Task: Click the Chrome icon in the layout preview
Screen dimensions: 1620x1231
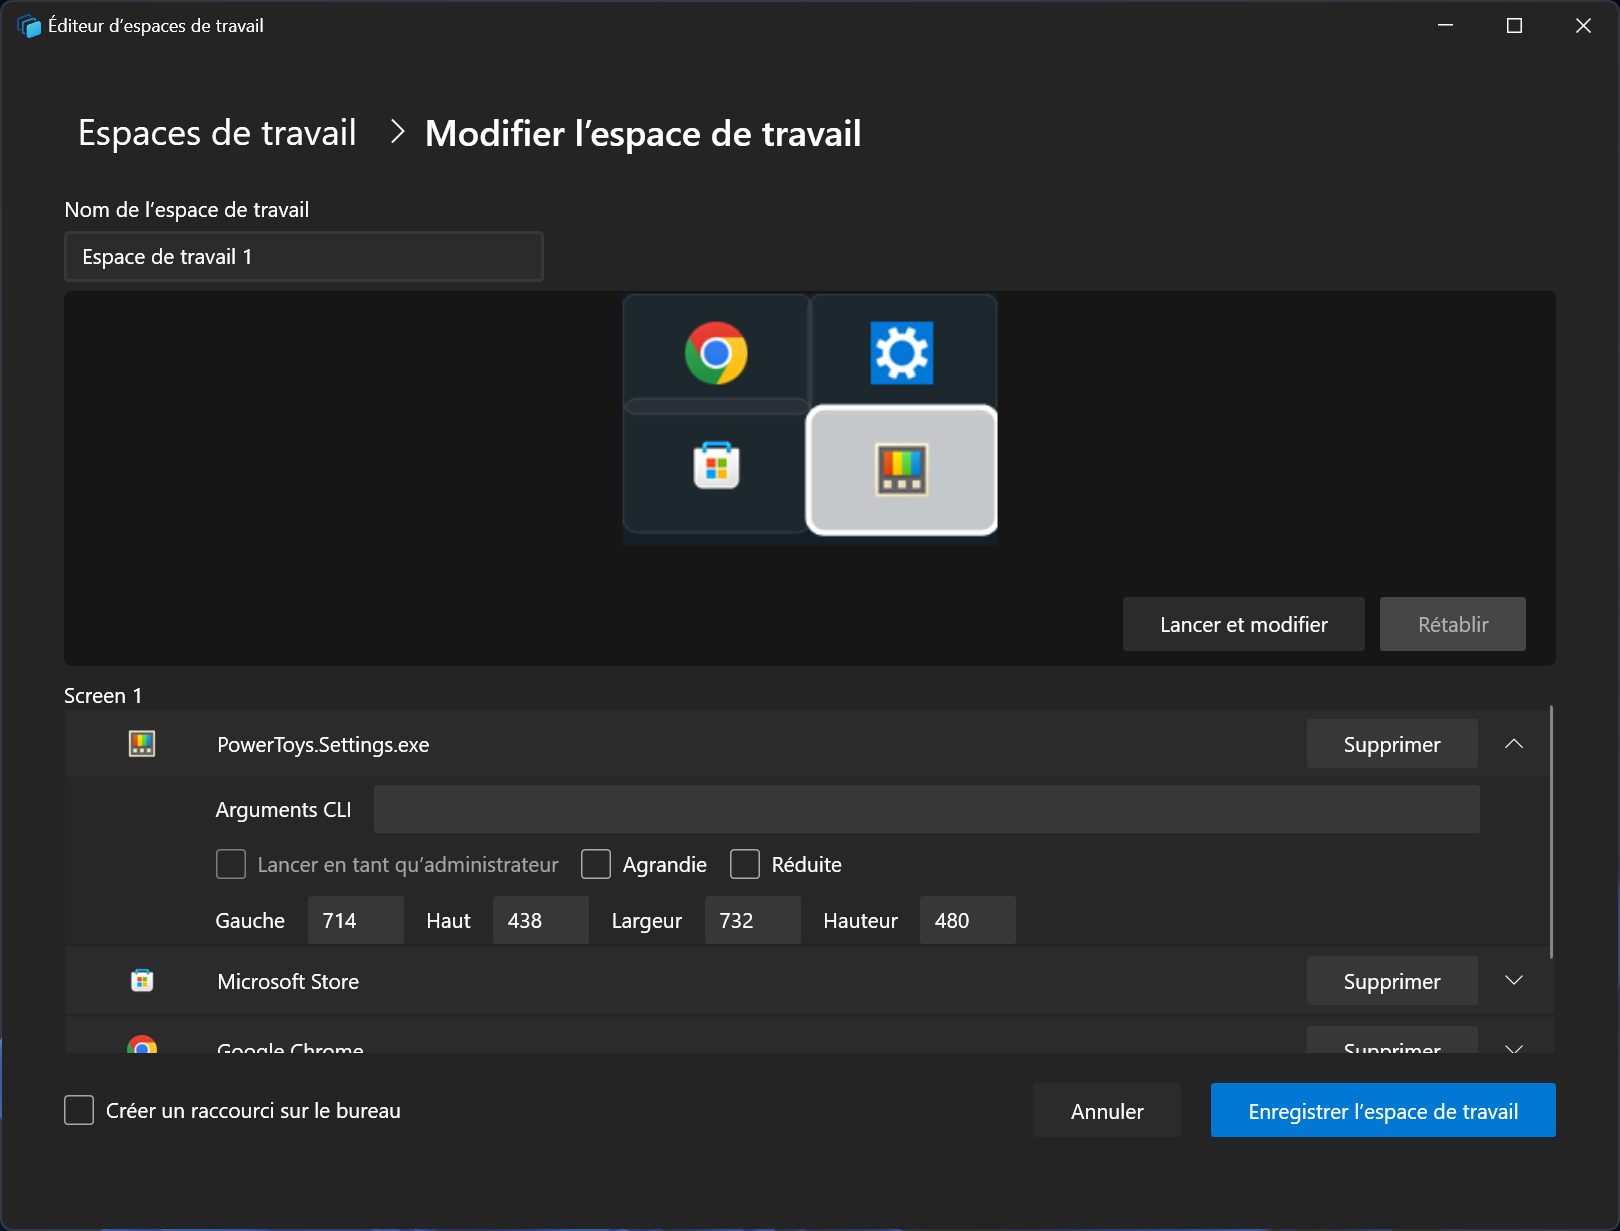Action: (716, 353)
